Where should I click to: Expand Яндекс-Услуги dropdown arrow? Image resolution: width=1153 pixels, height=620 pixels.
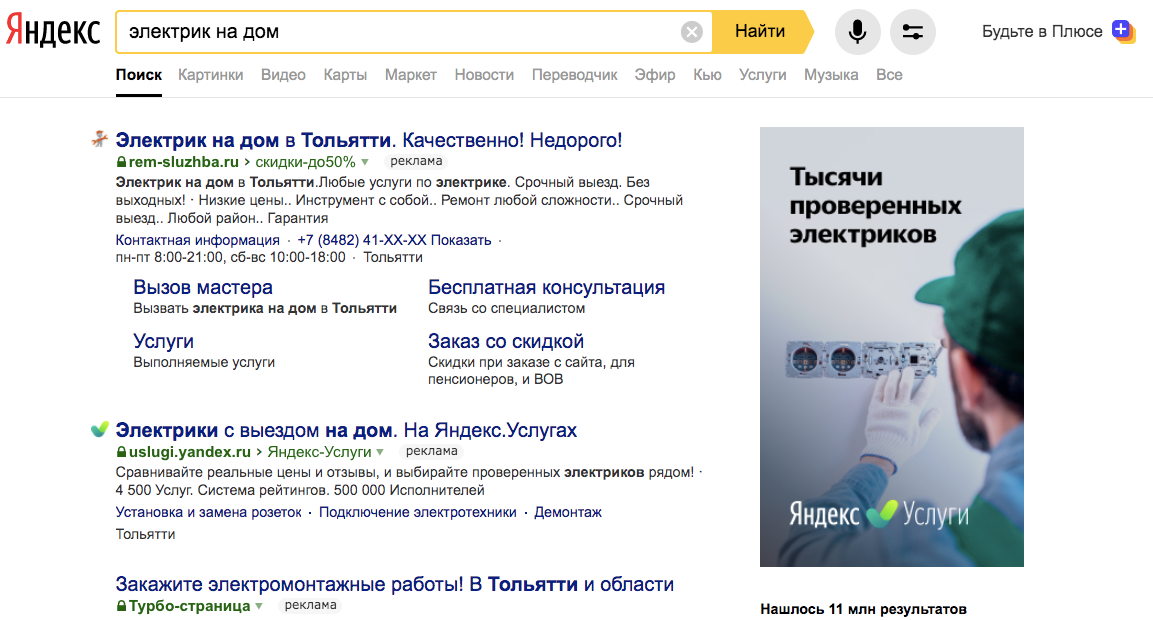[380, 452]
